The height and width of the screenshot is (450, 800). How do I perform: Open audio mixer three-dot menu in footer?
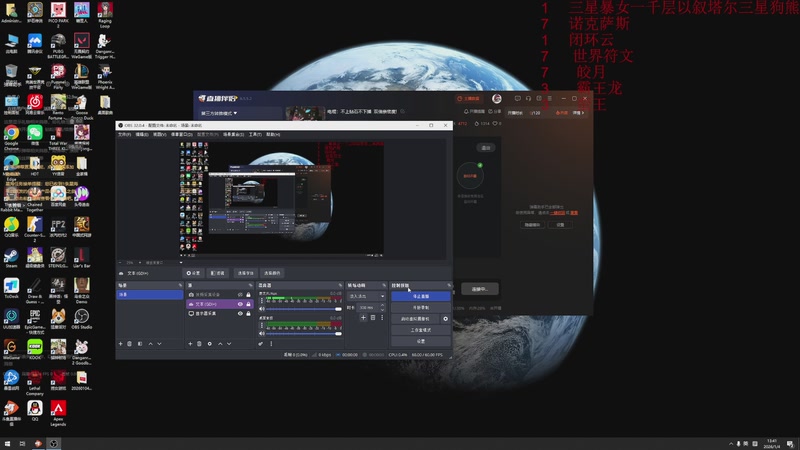coord(271,344)
